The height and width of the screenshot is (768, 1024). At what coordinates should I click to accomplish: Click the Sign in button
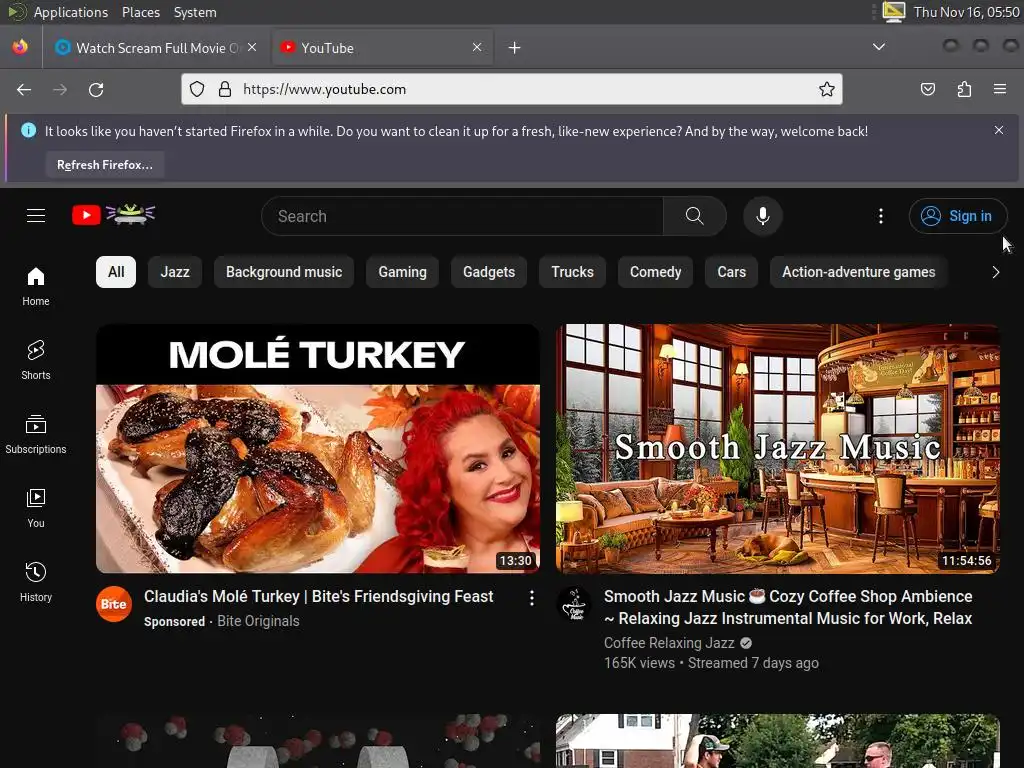pyautogui.click(x=958, y=216)
